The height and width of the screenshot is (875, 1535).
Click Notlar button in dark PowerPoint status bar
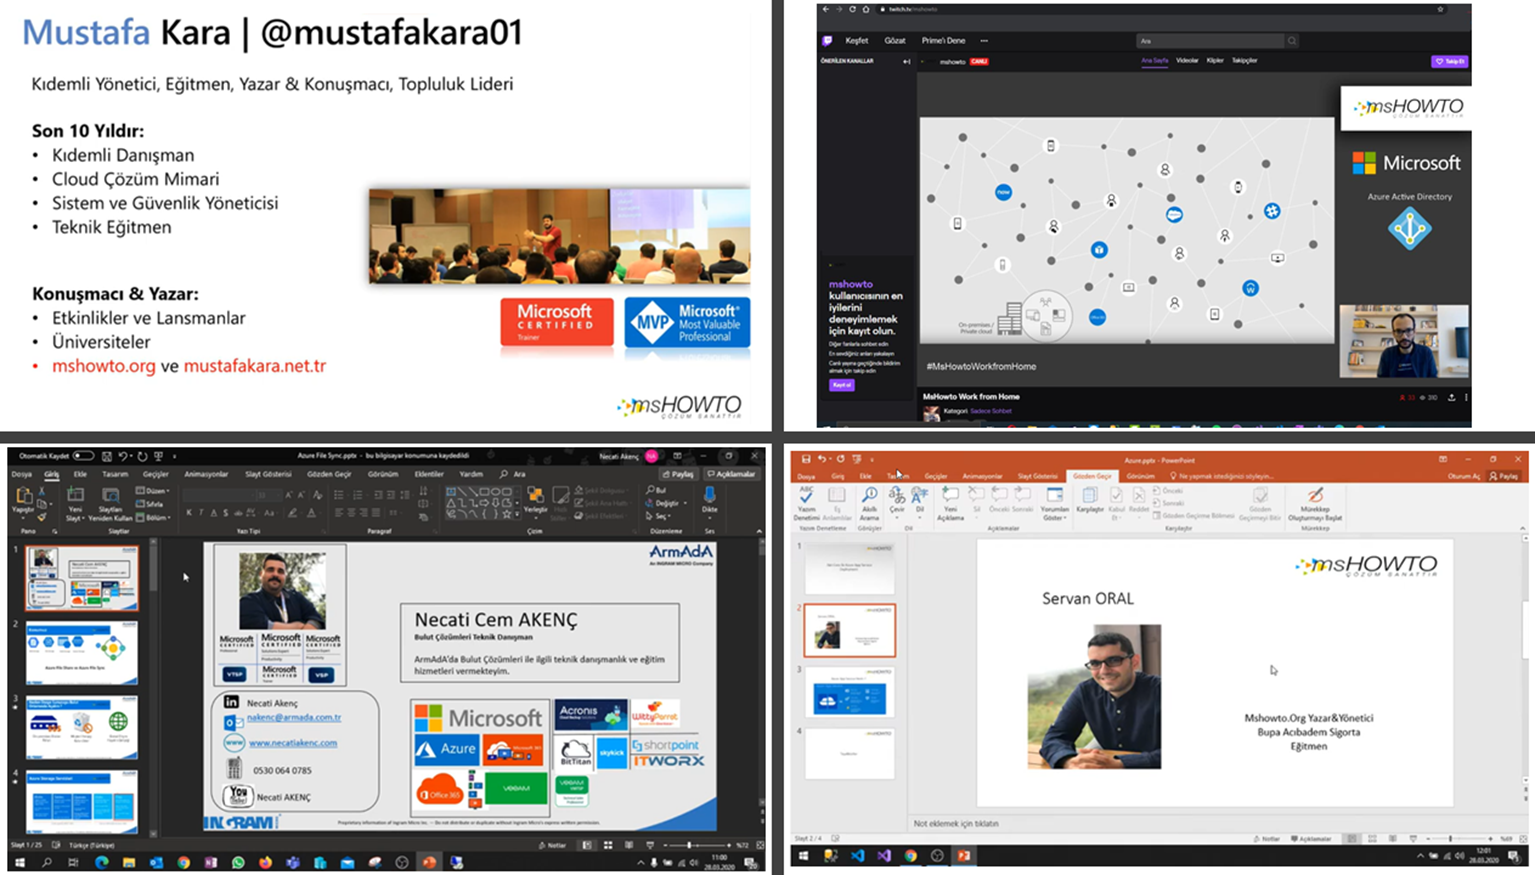tap(553, 845)
